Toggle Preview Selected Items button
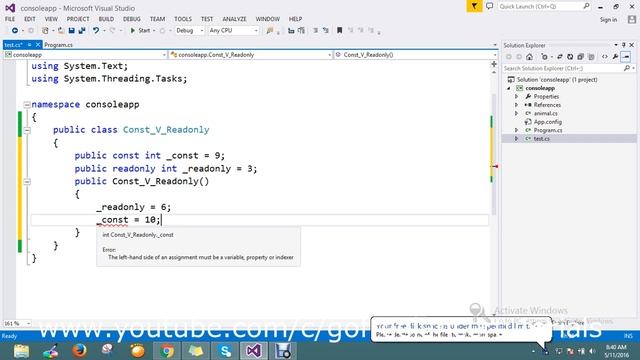Image resolution: width=640 pixels, height=360 pixels. 626,57
